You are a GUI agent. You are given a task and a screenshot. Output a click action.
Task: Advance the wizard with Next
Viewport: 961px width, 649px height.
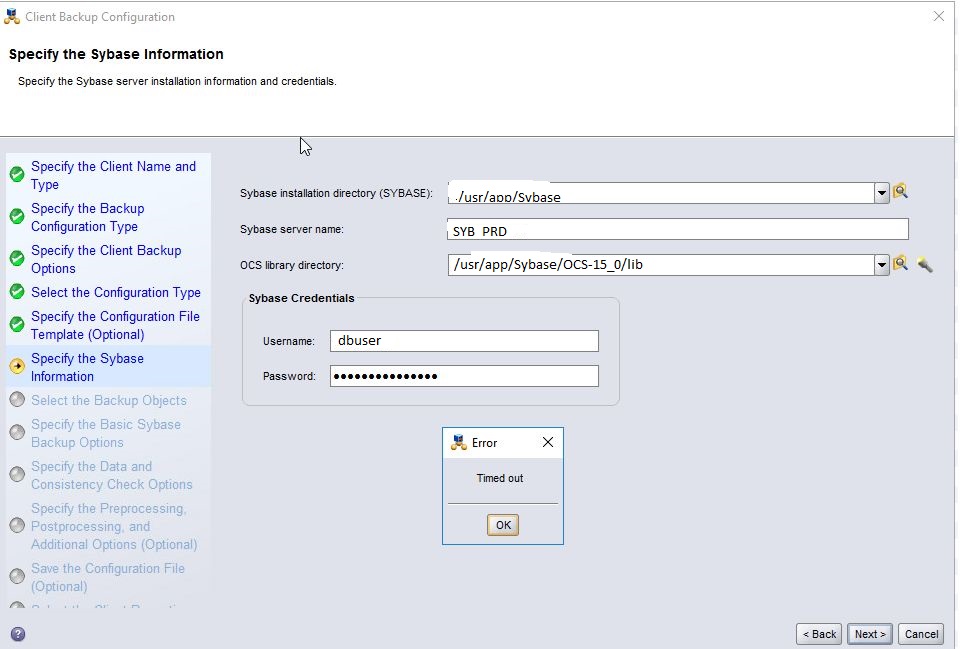click(868, 633)
